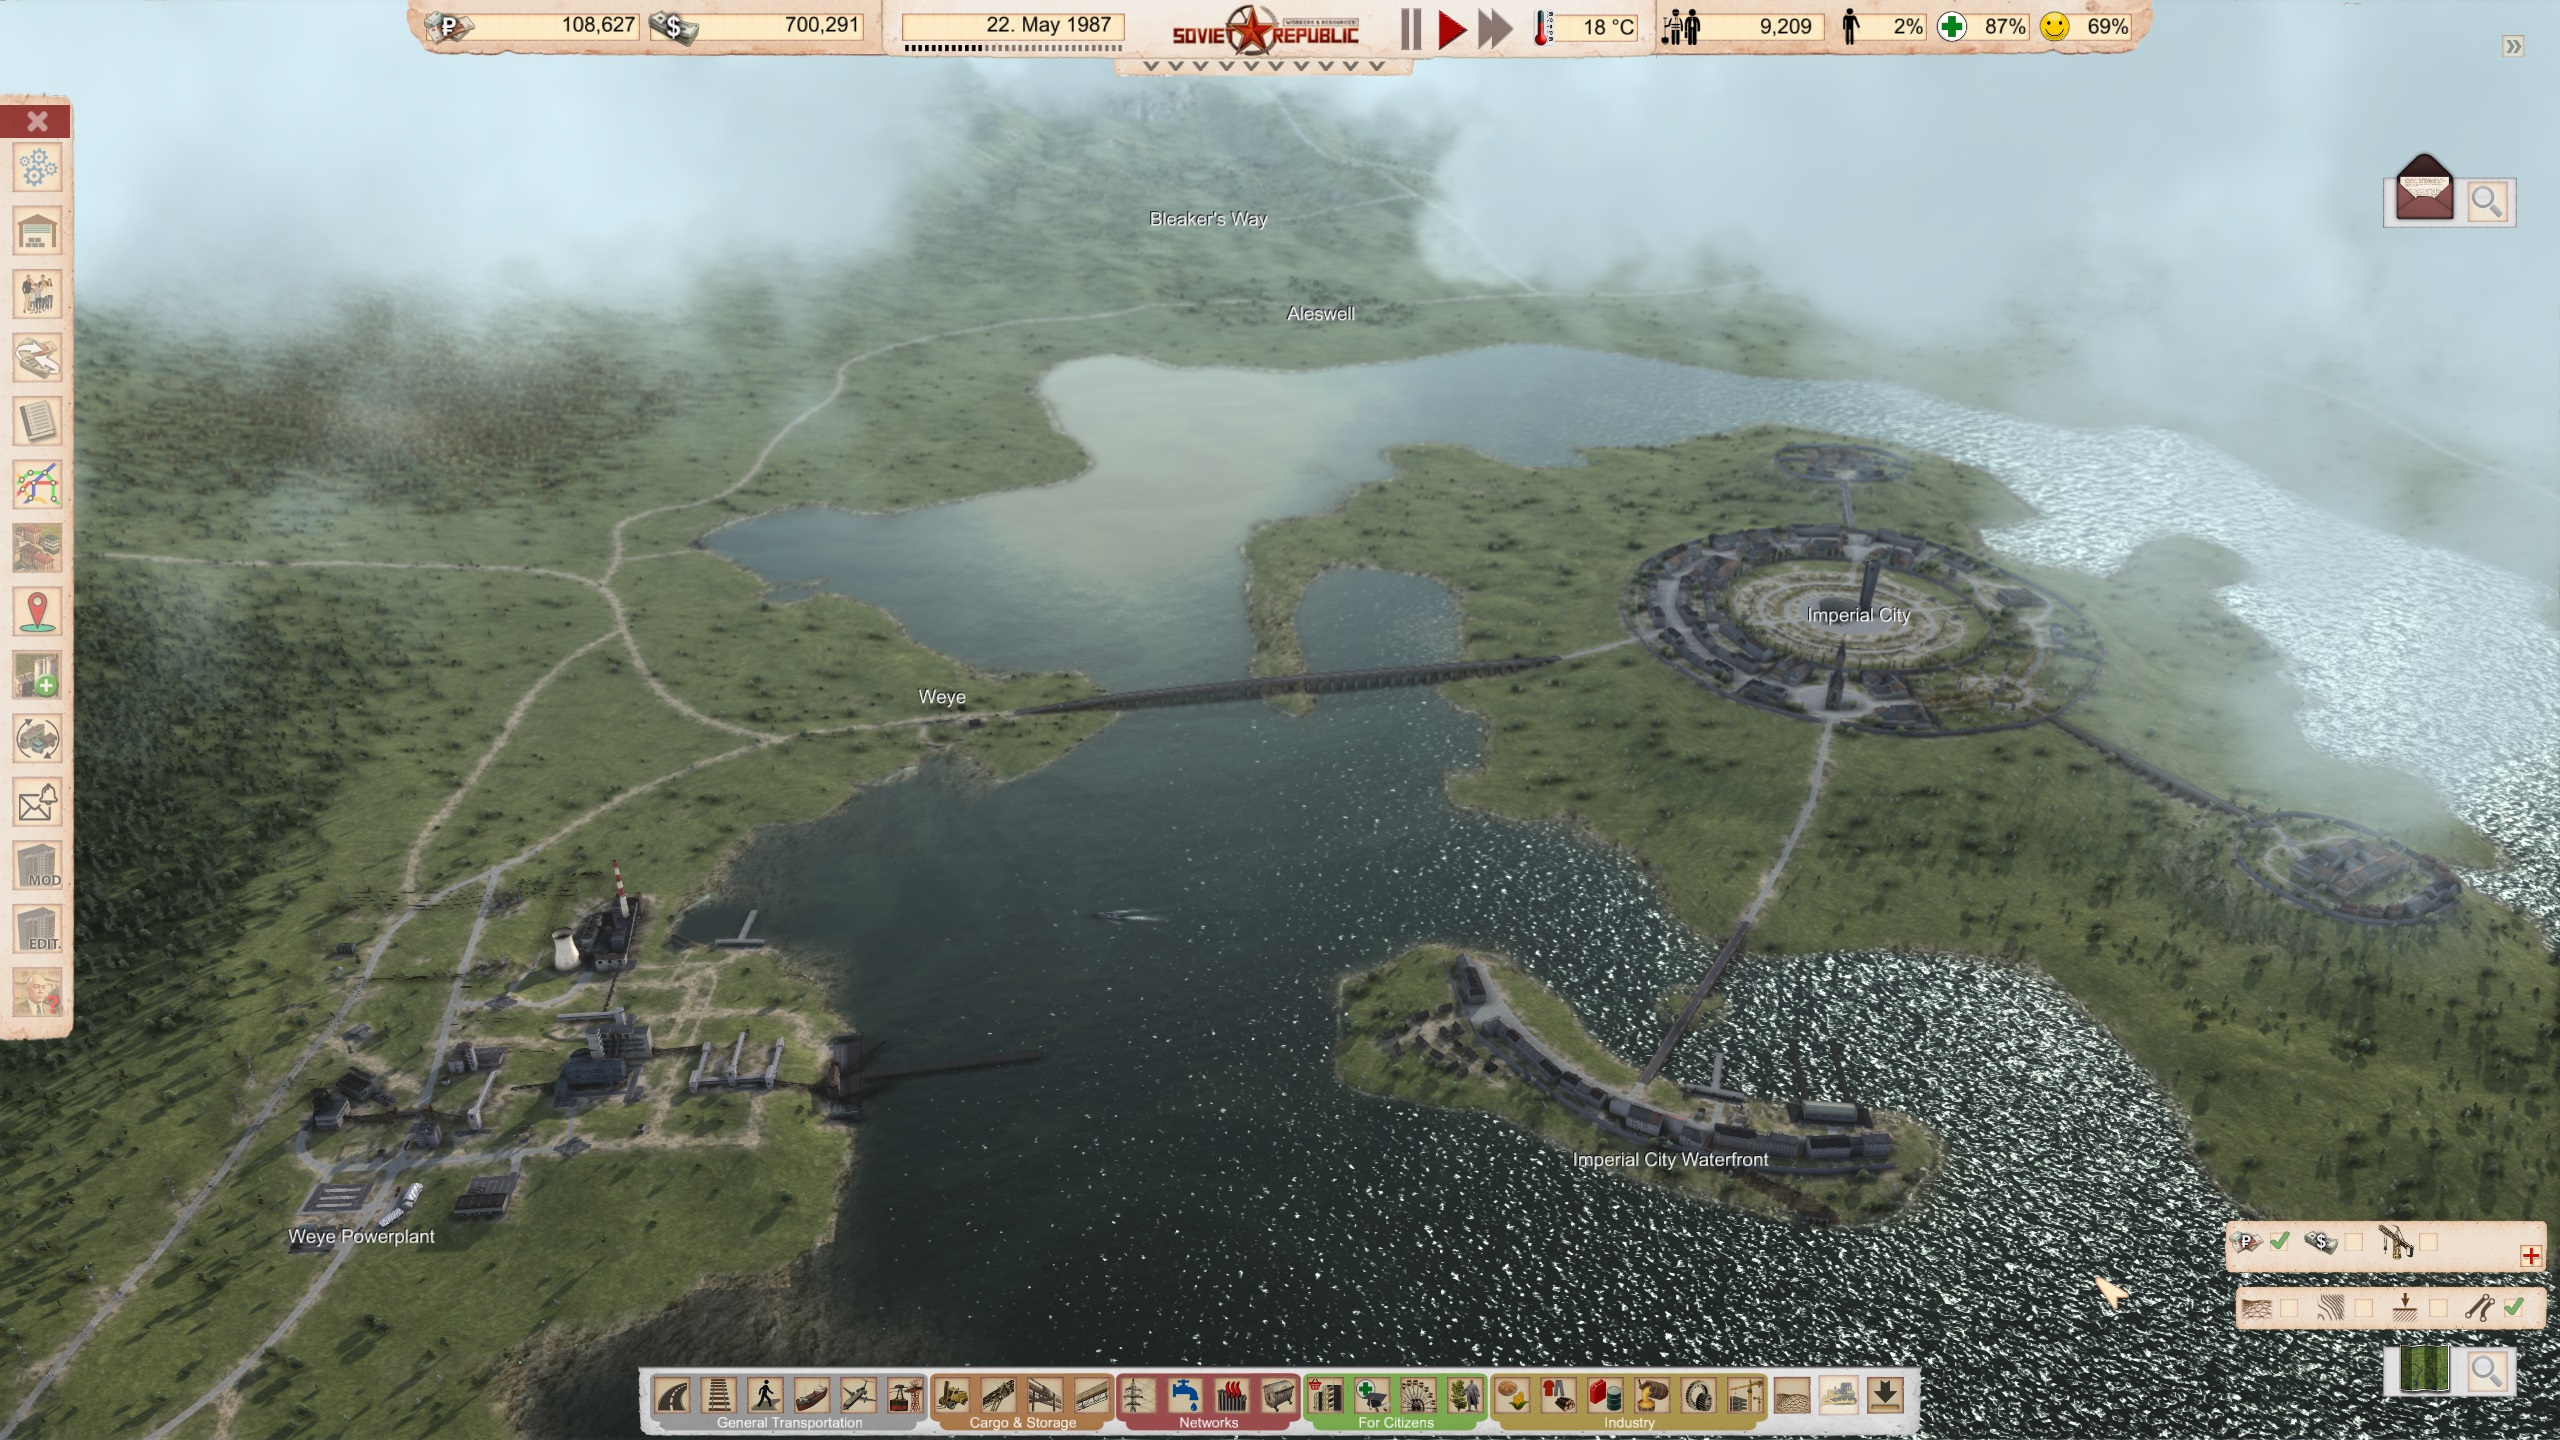Click the vehicle replace cycle icon
Screen dimensions: 2560x1440
click(37, 739)
